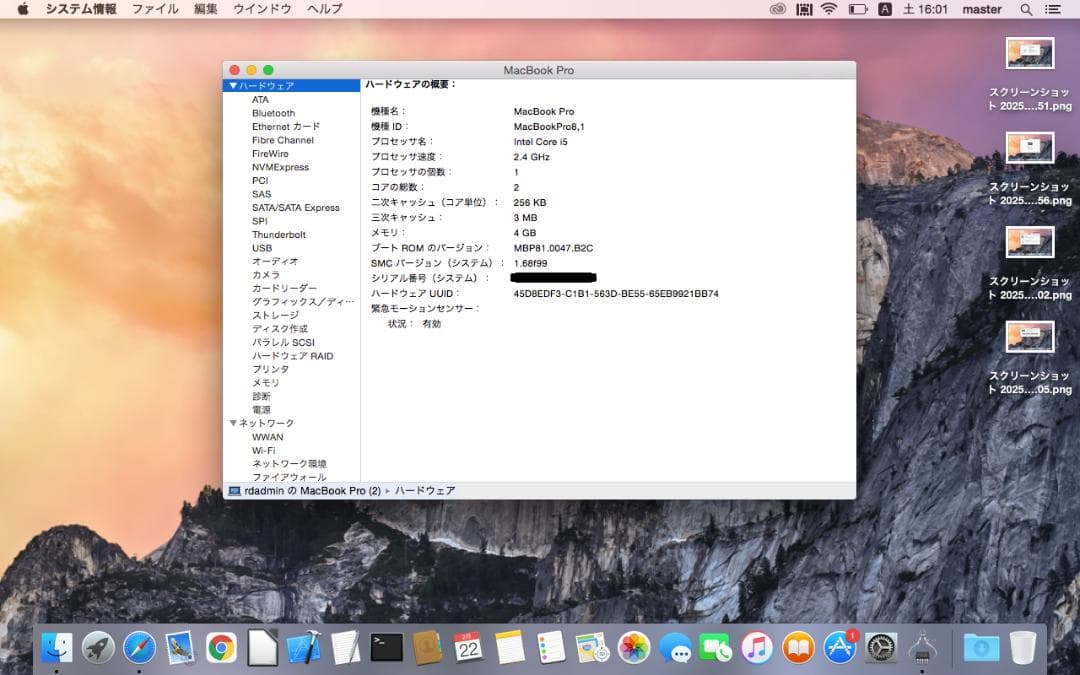Screen dimensions: 1080x675
Task: Launch Terminal from the Dock
Action: [x=387, y=648]
